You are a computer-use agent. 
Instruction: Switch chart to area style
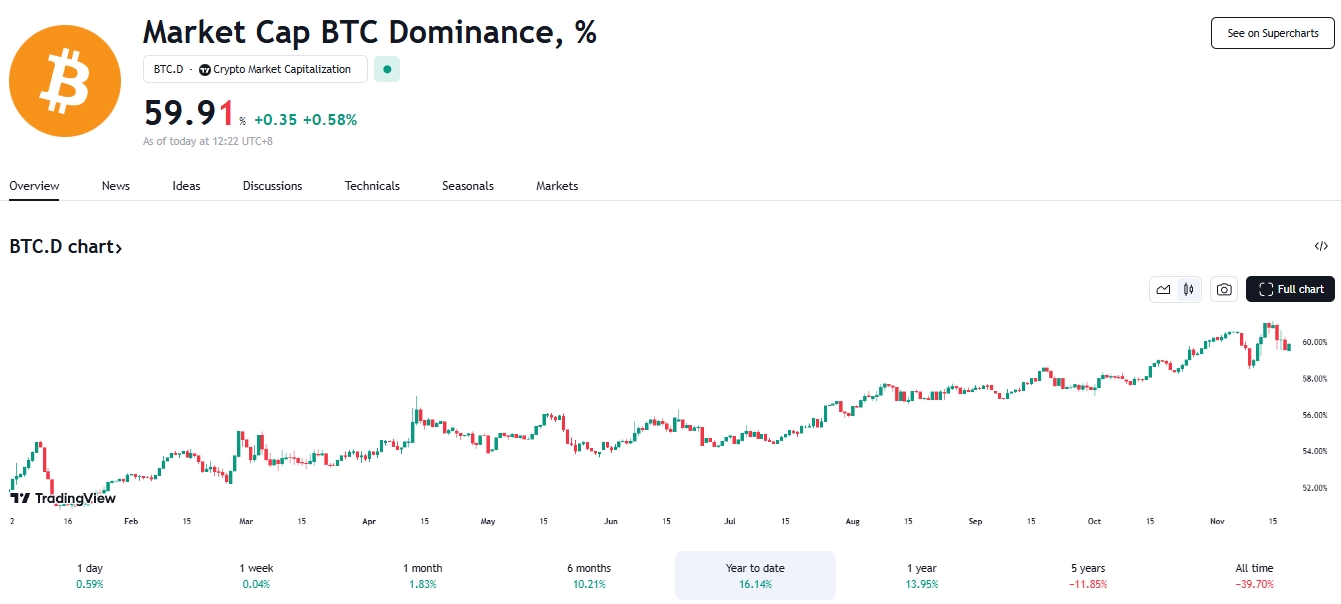tap(1163, 289)
